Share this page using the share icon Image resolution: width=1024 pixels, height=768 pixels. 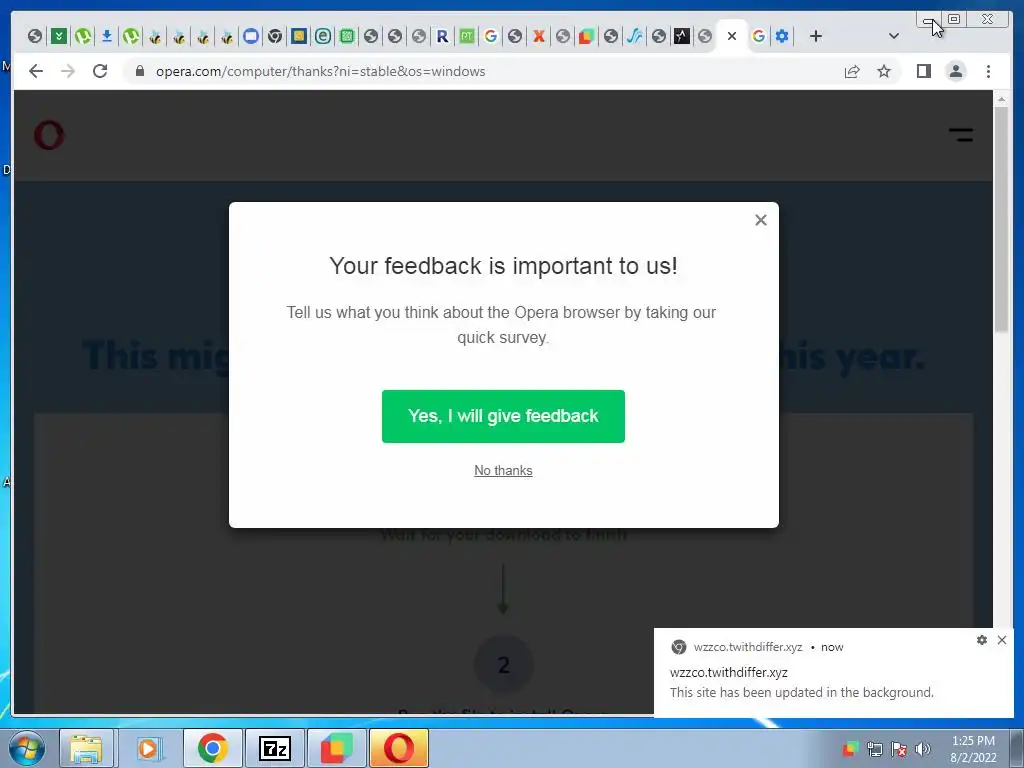tap(852, 71)
